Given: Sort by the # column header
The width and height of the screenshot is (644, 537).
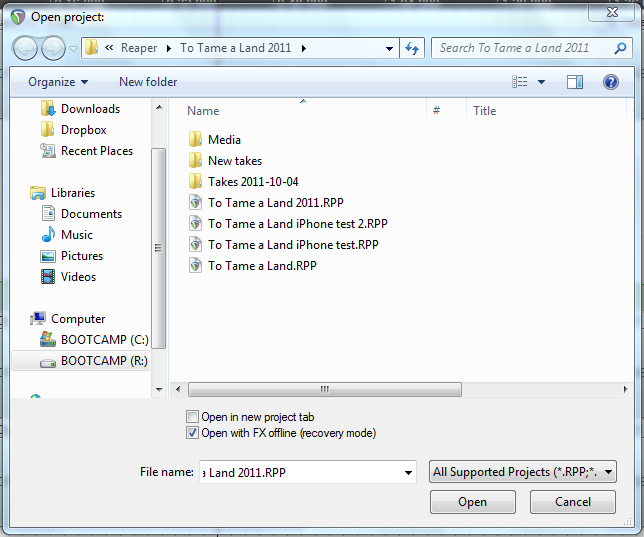Looking at the screenshot, I should (x=437, y=111).
